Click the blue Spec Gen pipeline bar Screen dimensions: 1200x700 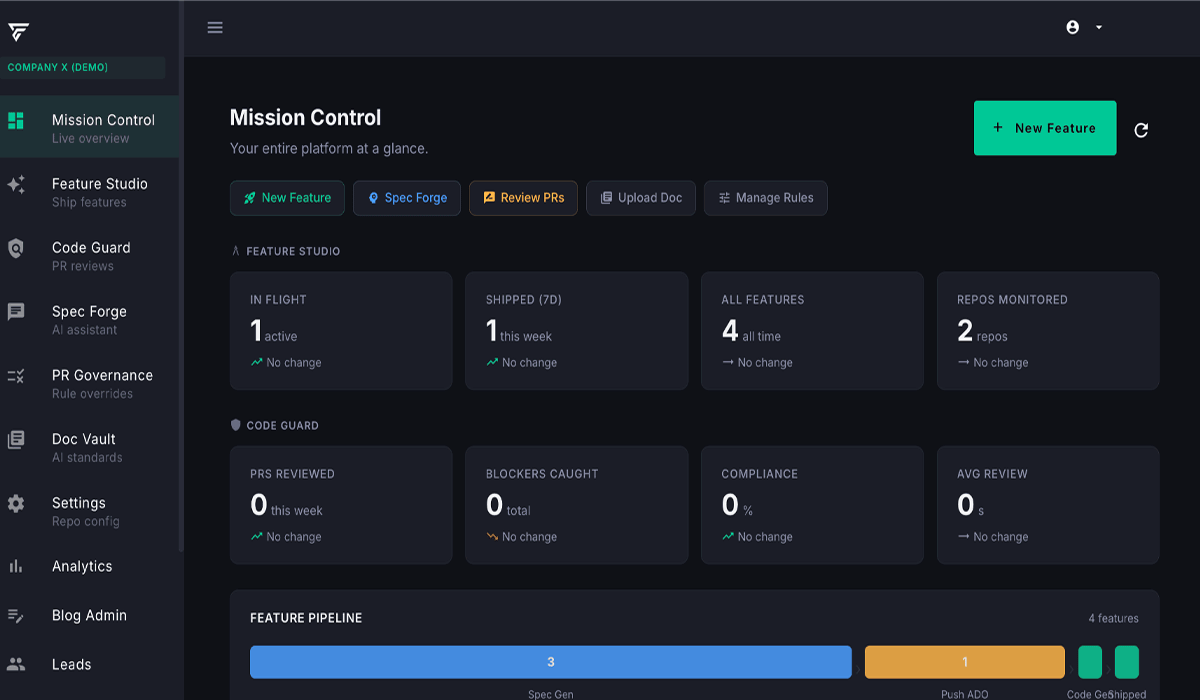pyautogui.click(x=551, y=662)
